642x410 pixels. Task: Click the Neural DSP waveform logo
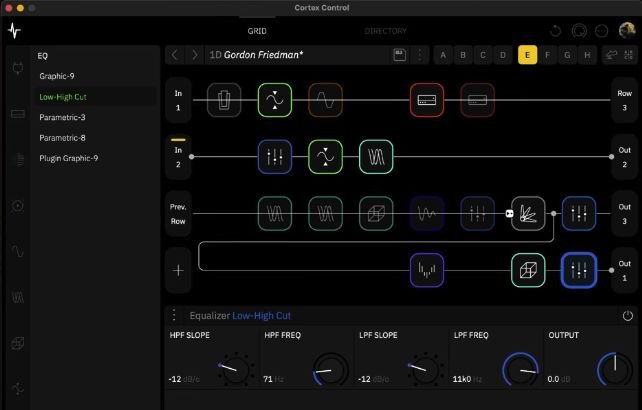click(14, 31)
